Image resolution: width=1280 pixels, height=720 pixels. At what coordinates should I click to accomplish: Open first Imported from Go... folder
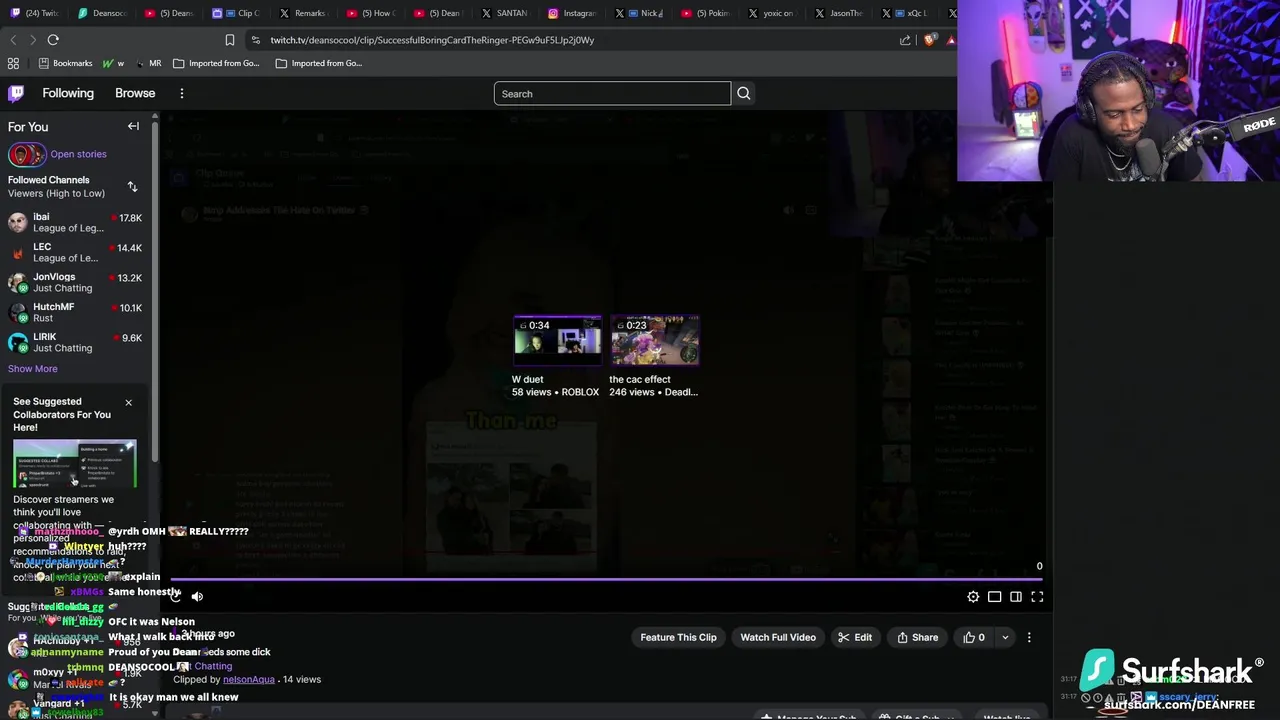pyautogui.click(x=216, y=63)
